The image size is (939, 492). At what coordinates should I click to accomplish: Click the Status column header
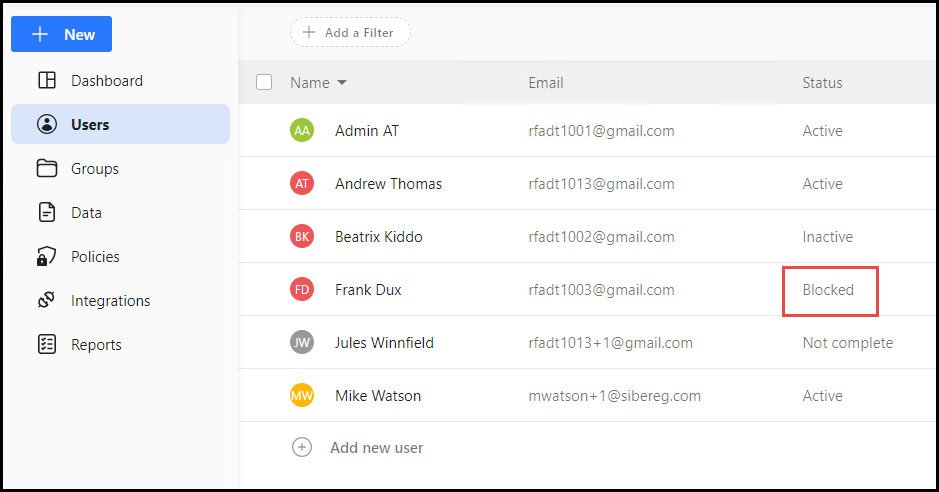822,83
